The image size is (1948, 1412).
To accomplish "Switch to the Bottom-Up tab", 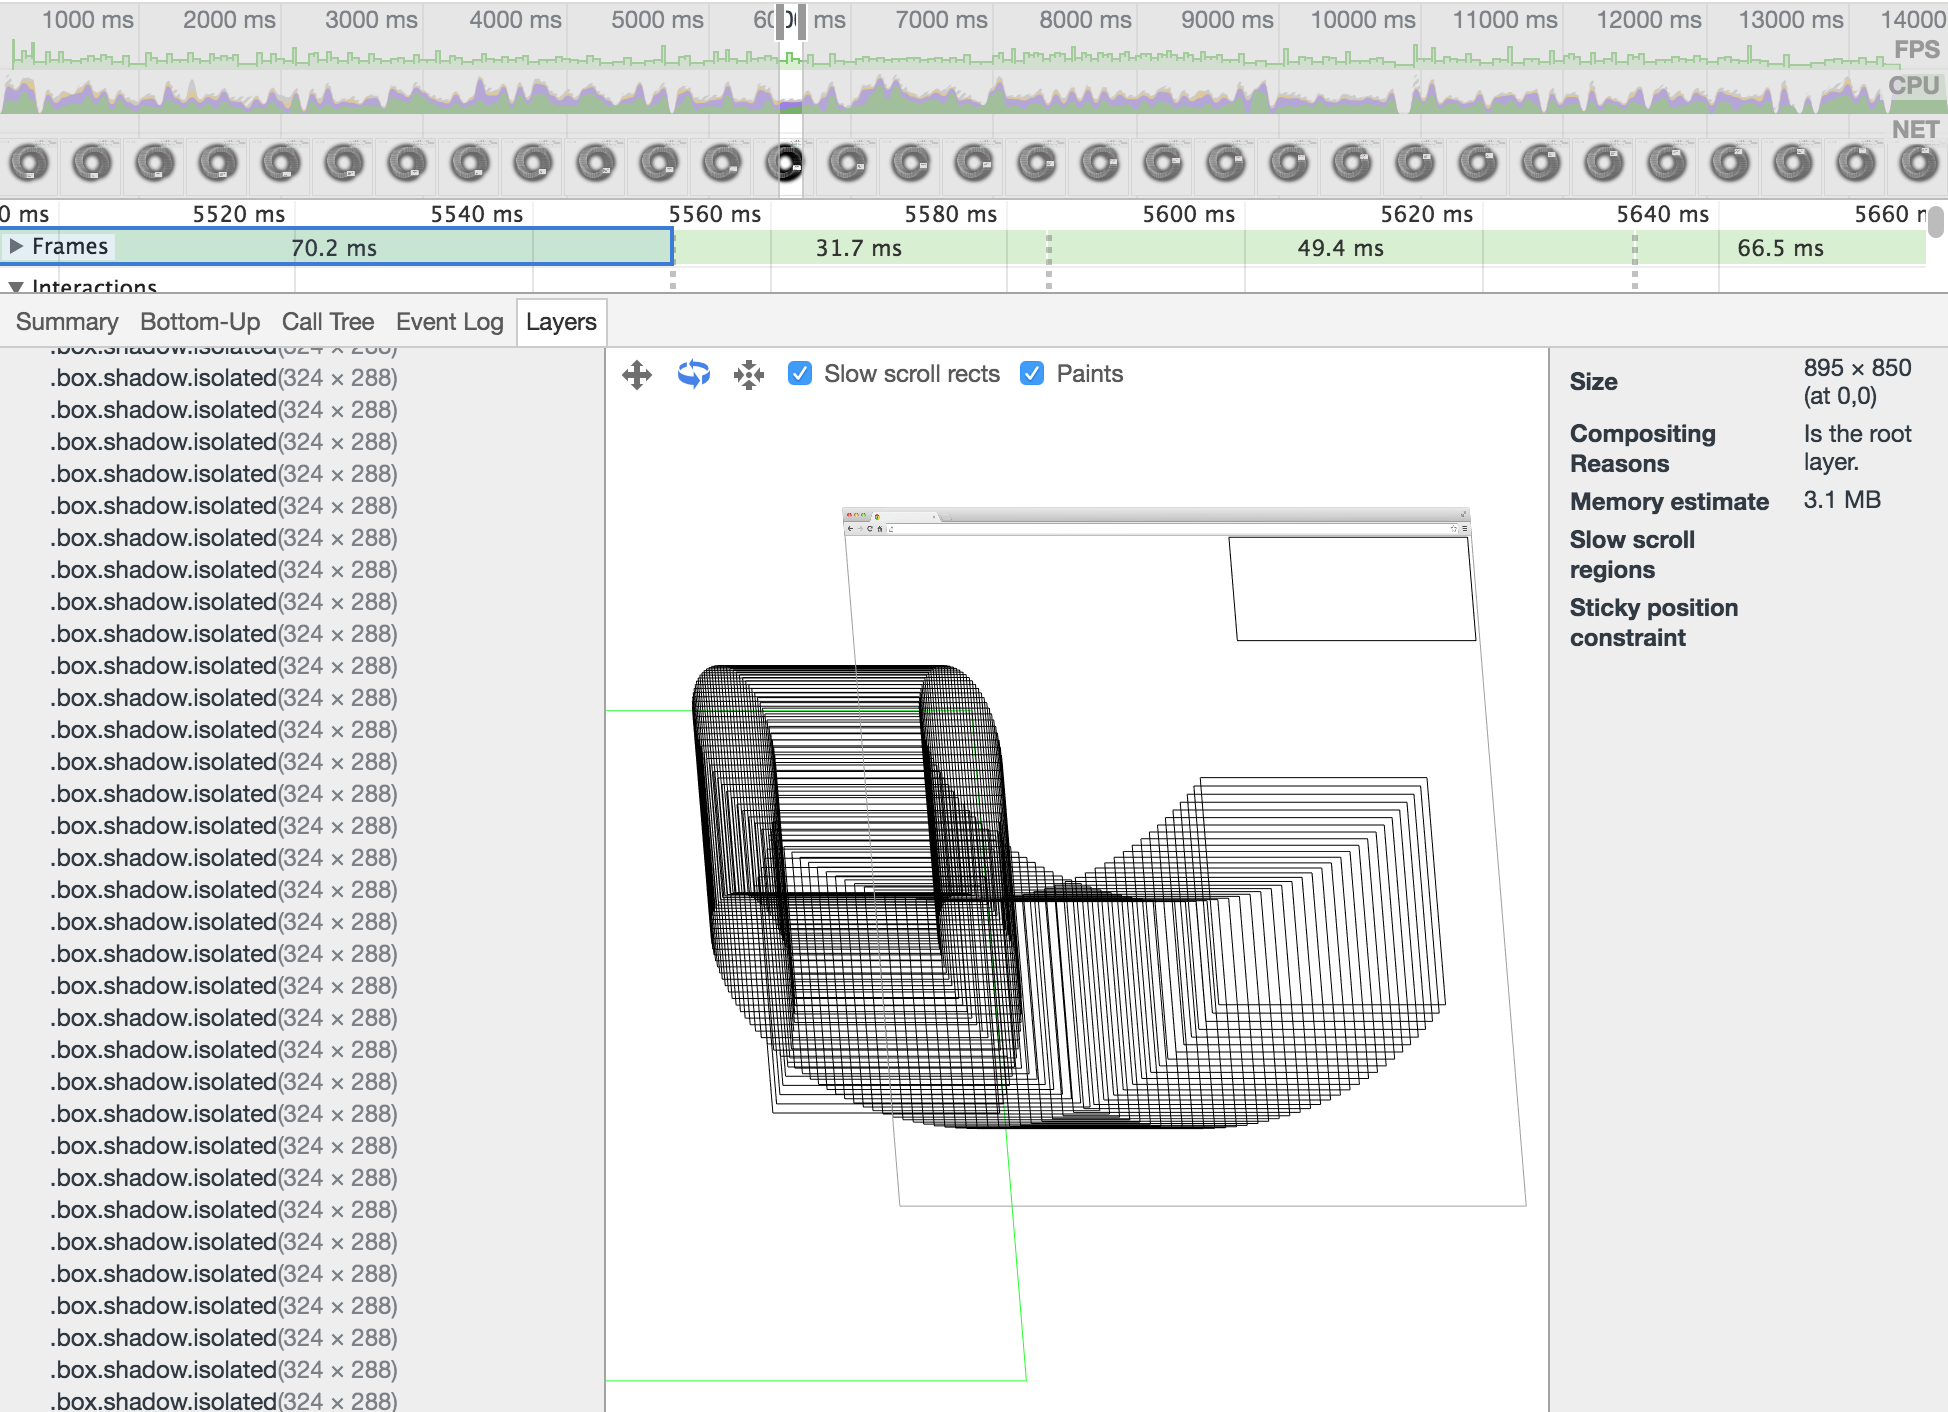I will (x=200, y=322).
